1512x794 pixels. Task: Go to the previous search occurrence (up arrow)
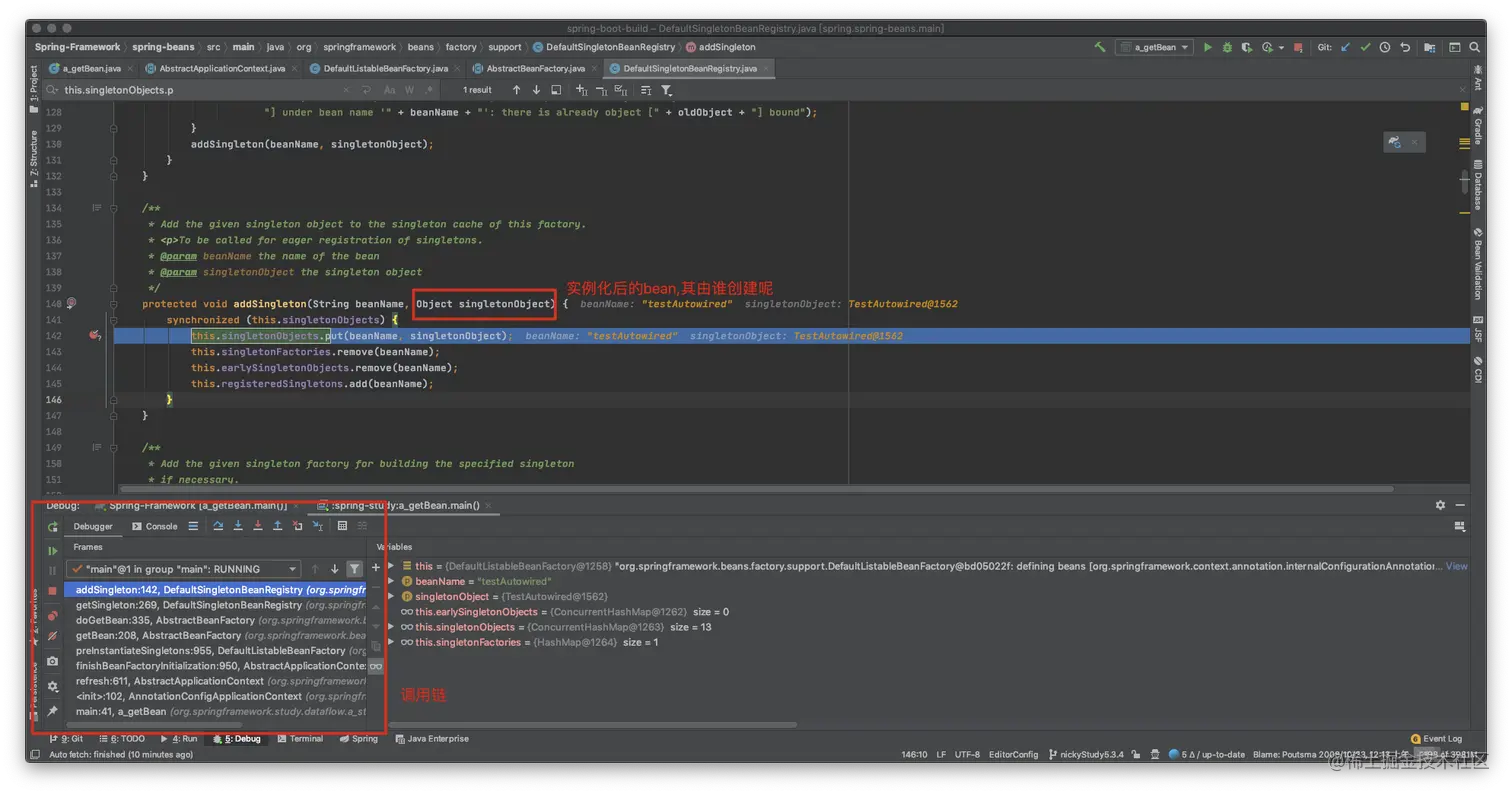tap(516, 90)
